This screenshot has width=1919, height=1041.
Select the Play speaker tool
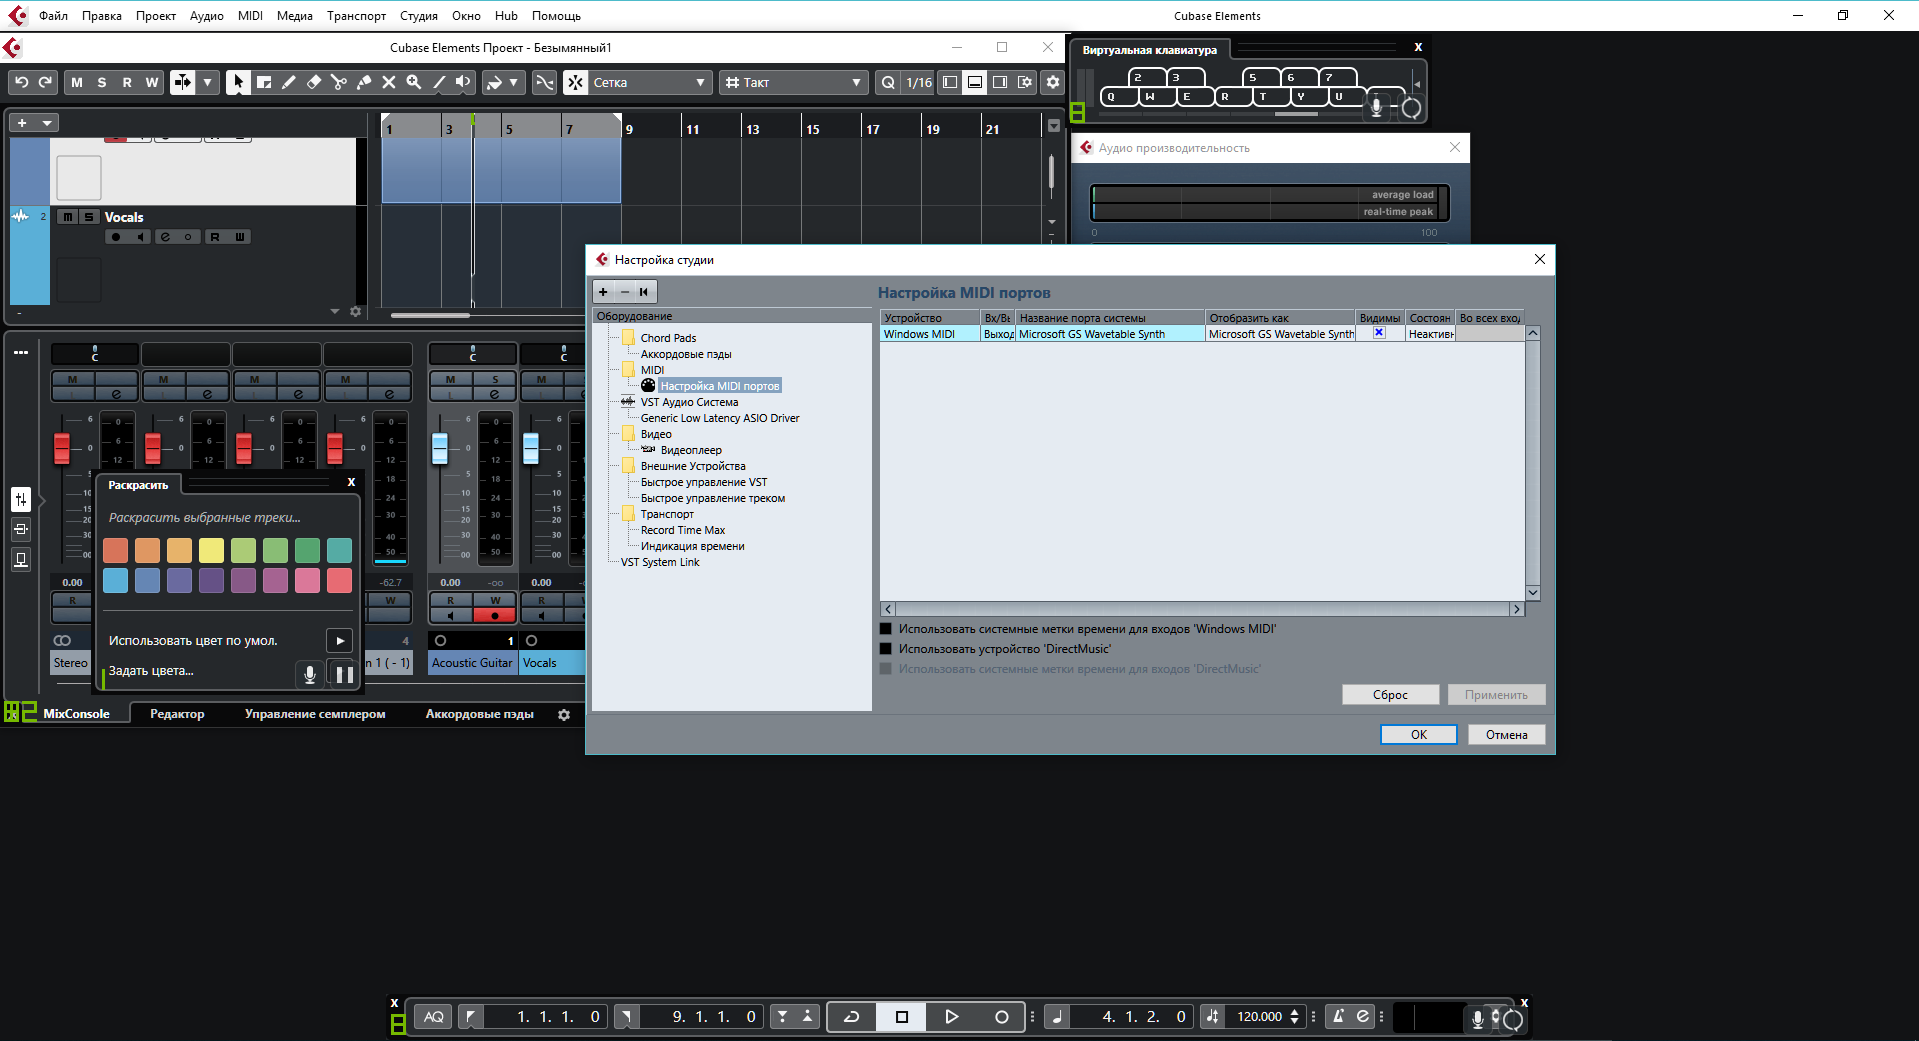coord(463,82)
